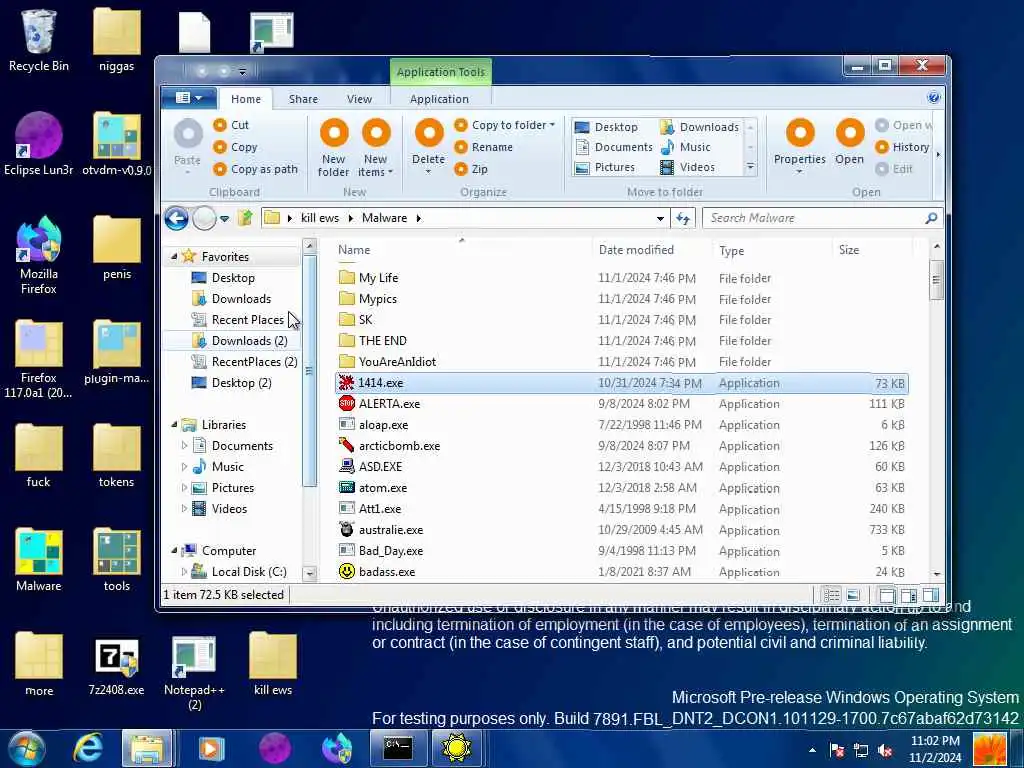Viewport: 1024px width, 768px height.
Task: Collapse the Favorites tree section
Action: [174, 257]
